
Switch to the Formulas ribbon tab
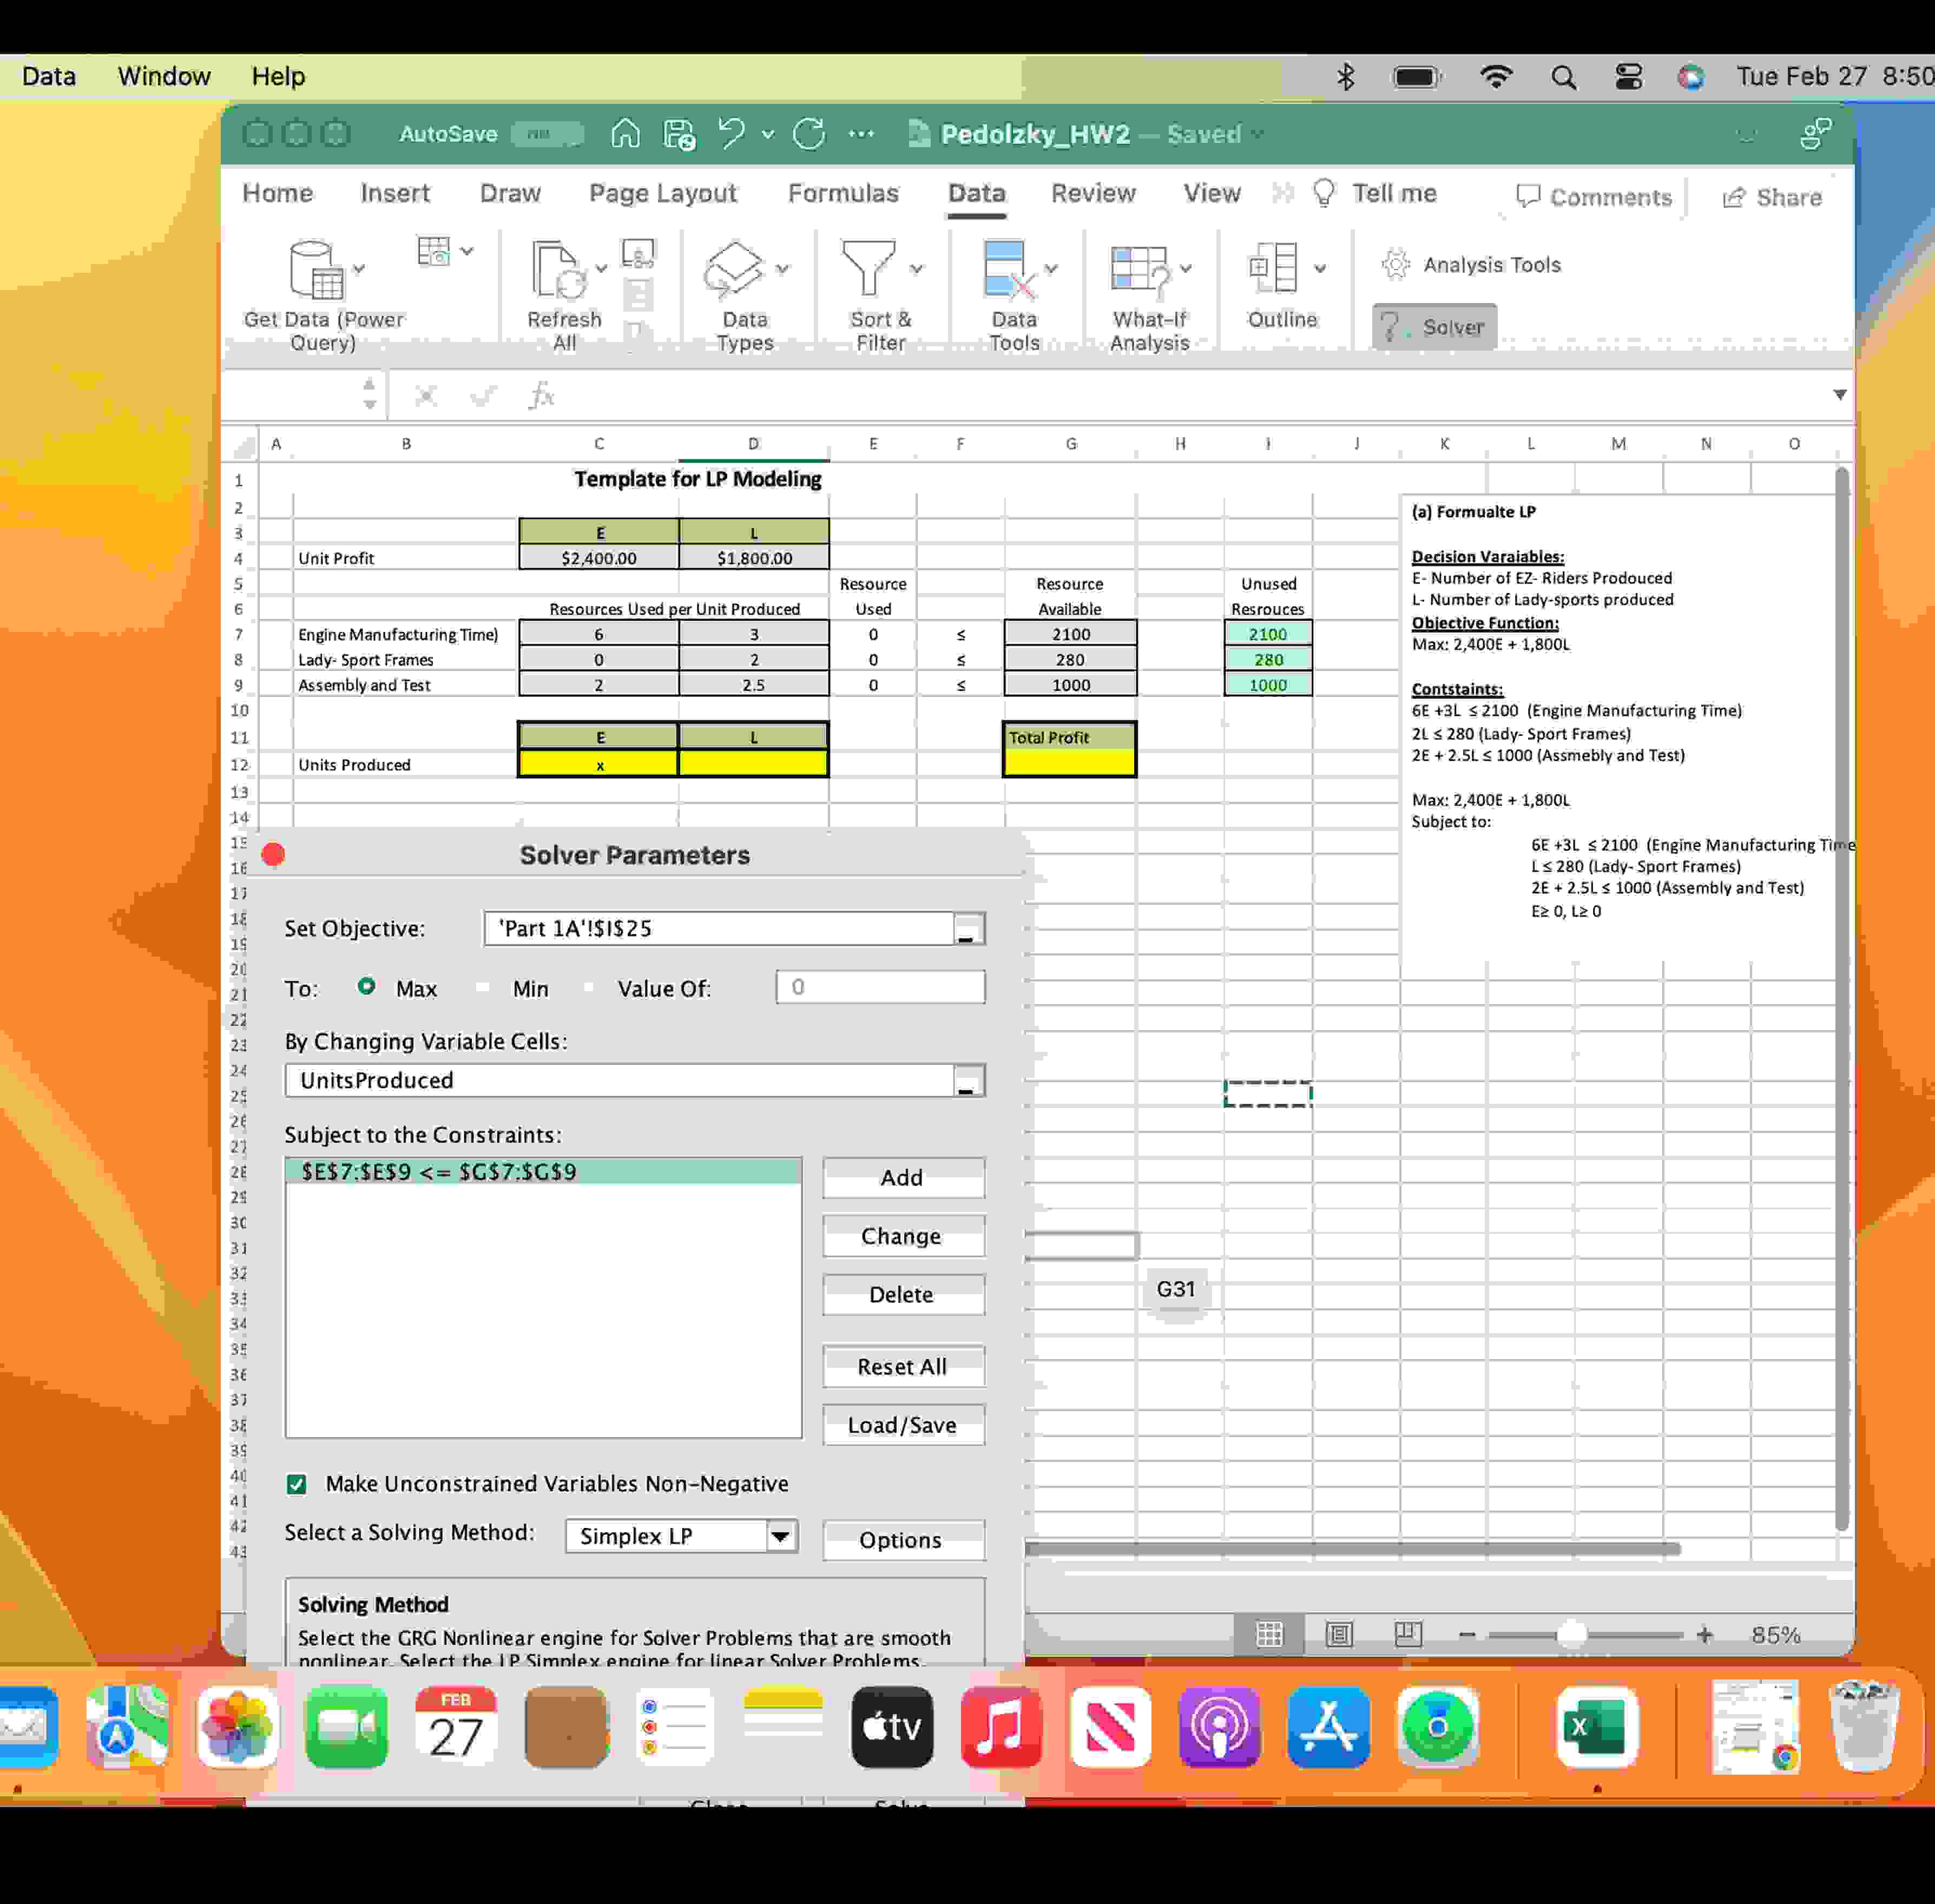click(x=843, y=193)
